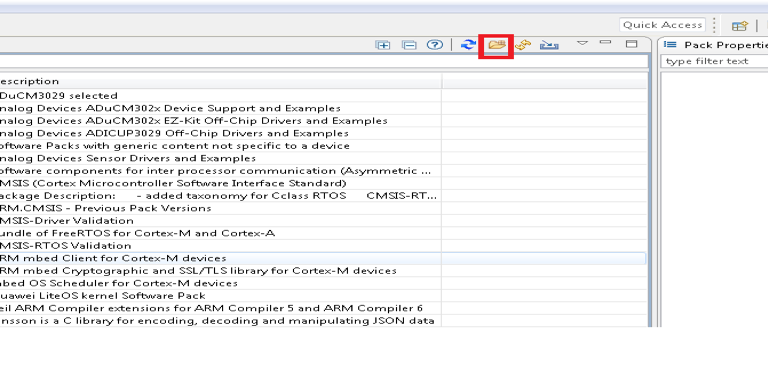Select 'added taxonomy for Cclass RTOS' row
The height and width of the screenshot is (377, 768).
(x=323, y=196)
